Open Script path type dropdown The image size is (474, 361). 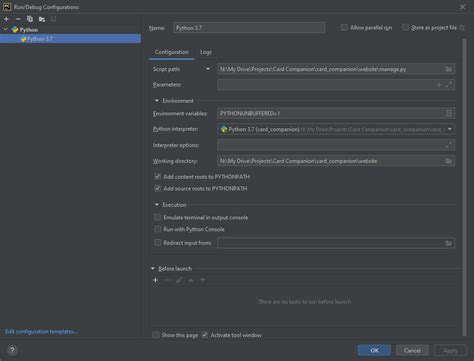tap(208, 69)
